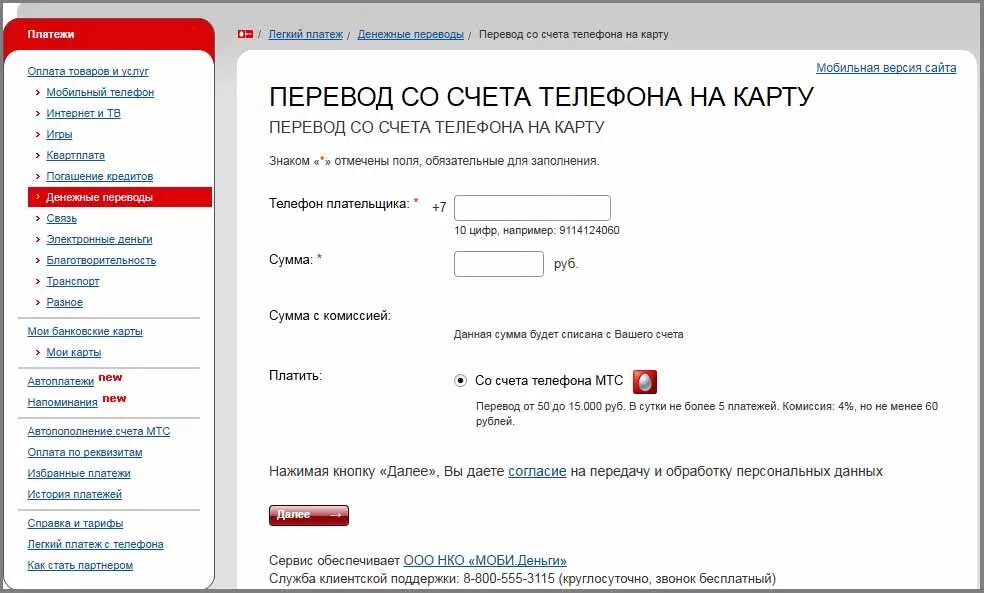Screen dimensions: 984x593
Task: Open 'Автопополнение счета МТС' link
Action: [99, 432]
